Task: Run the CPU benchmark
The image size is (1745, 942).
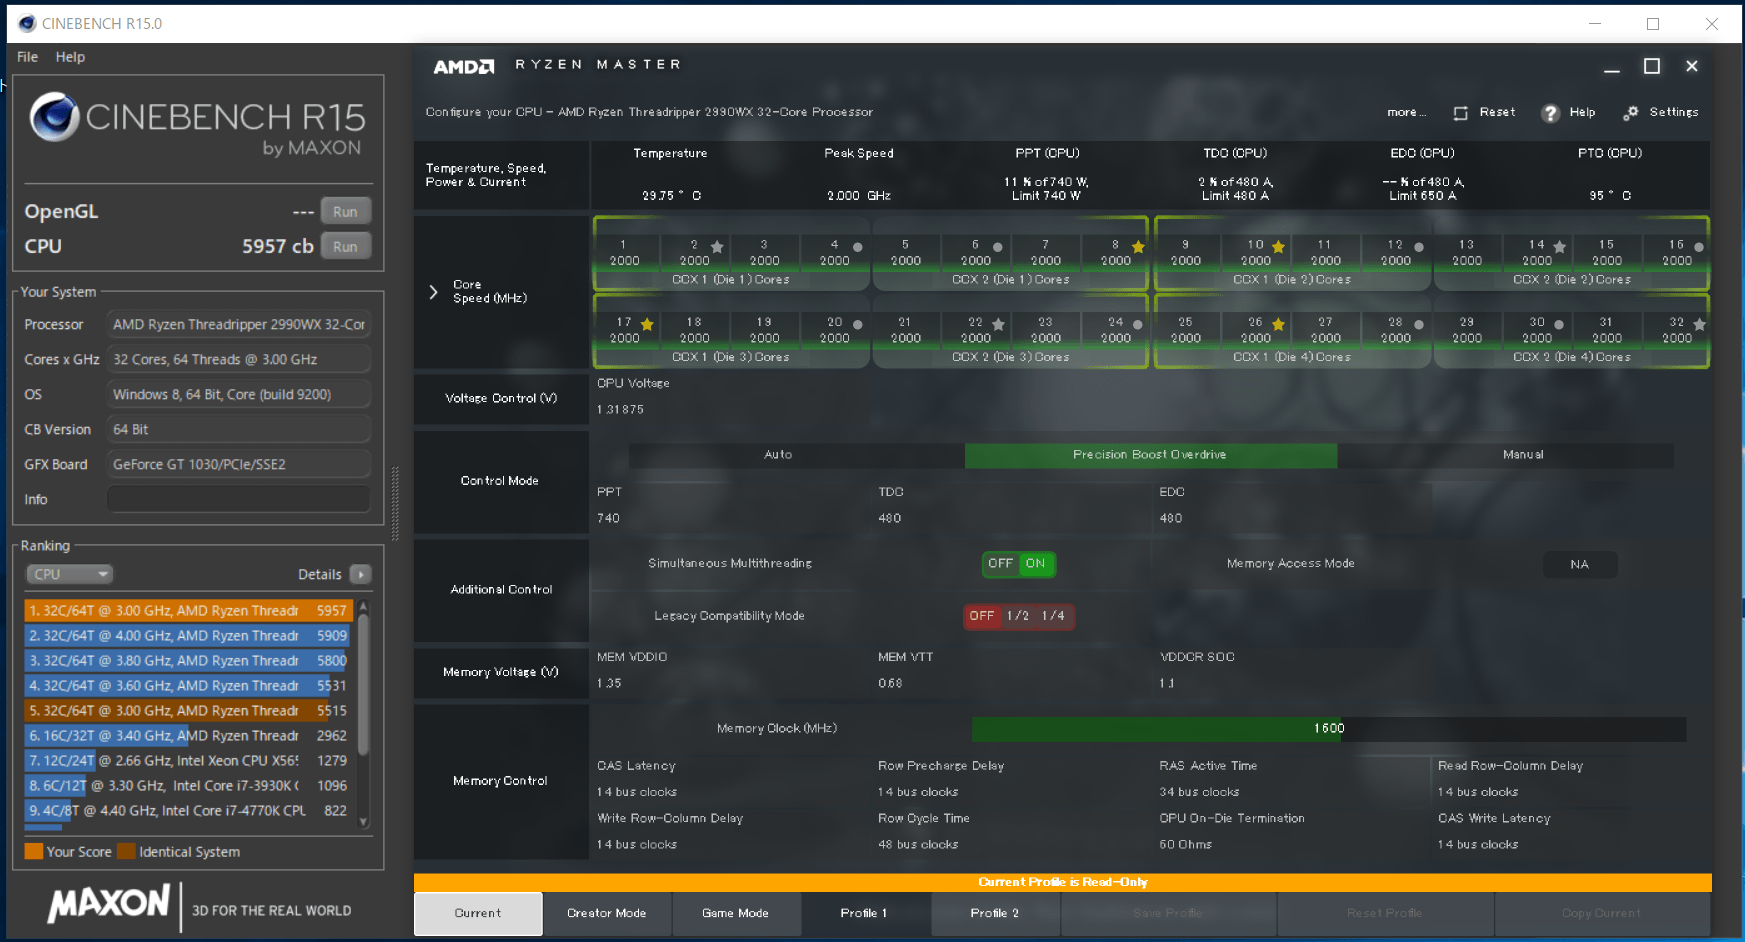Action: (x=345, y=247)
